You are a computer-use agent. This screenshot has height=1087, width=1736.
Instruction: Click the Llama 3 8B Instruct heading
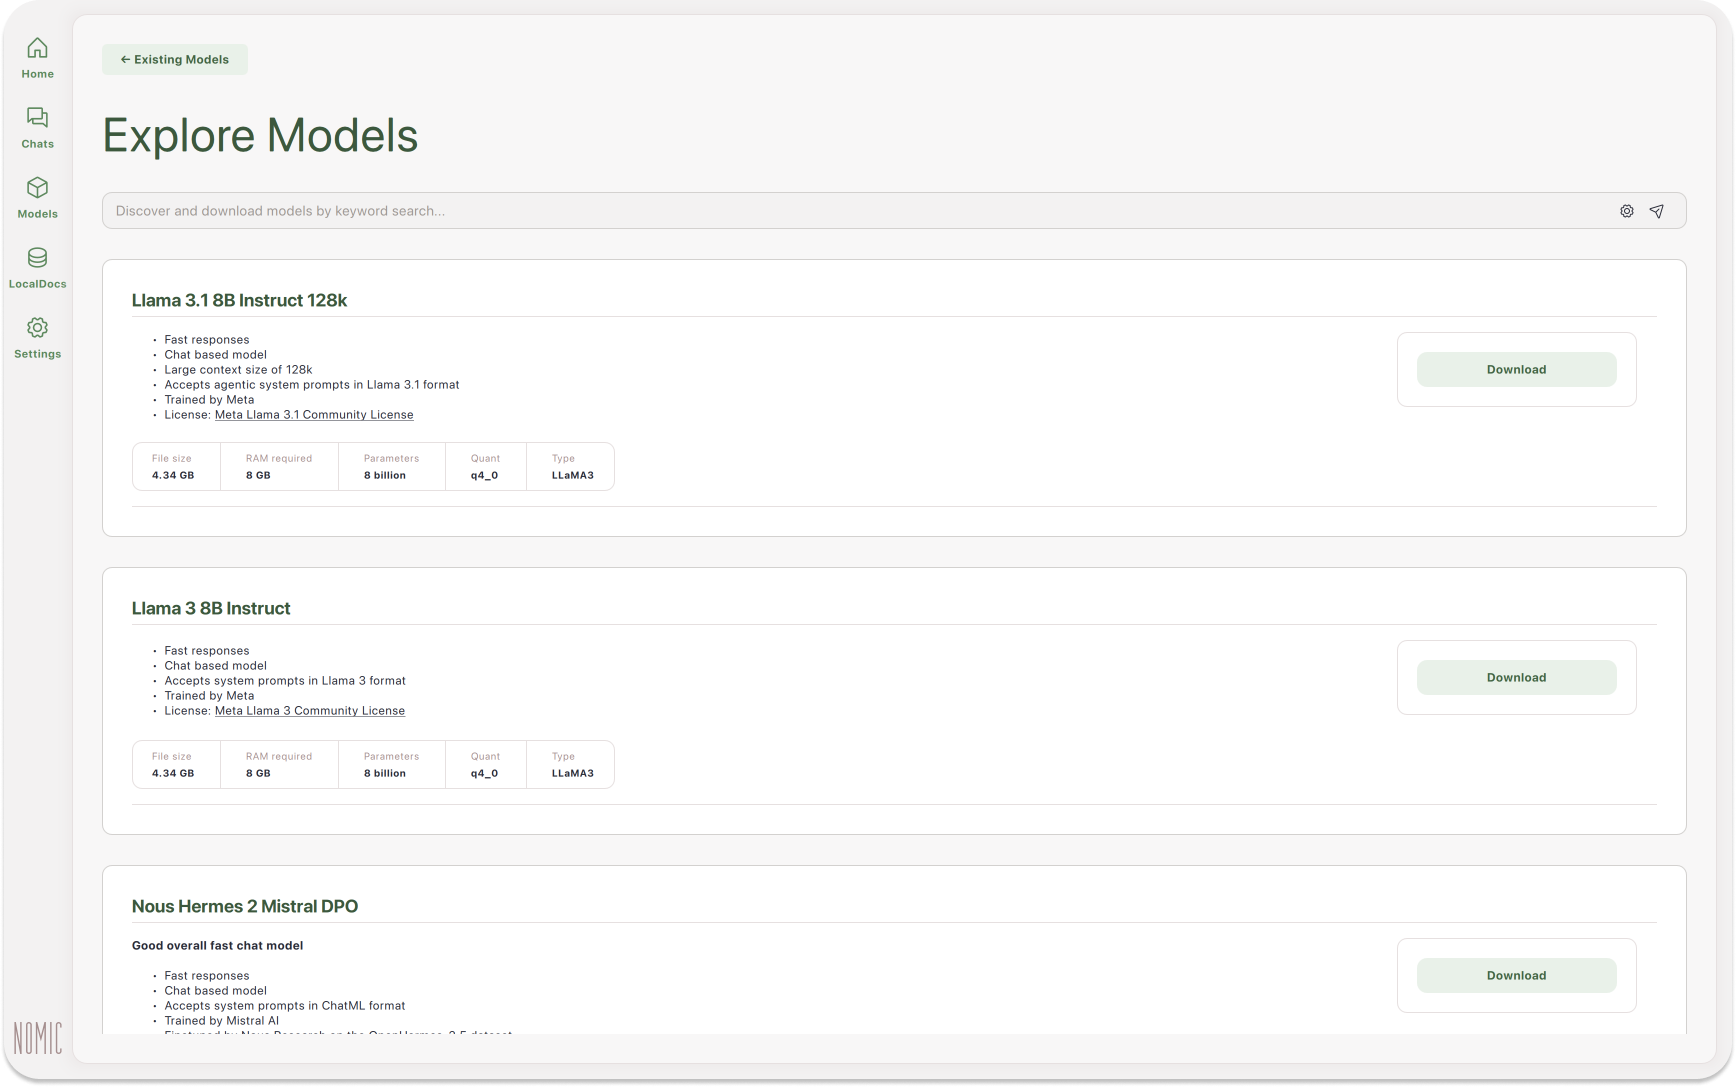point(211,608)
